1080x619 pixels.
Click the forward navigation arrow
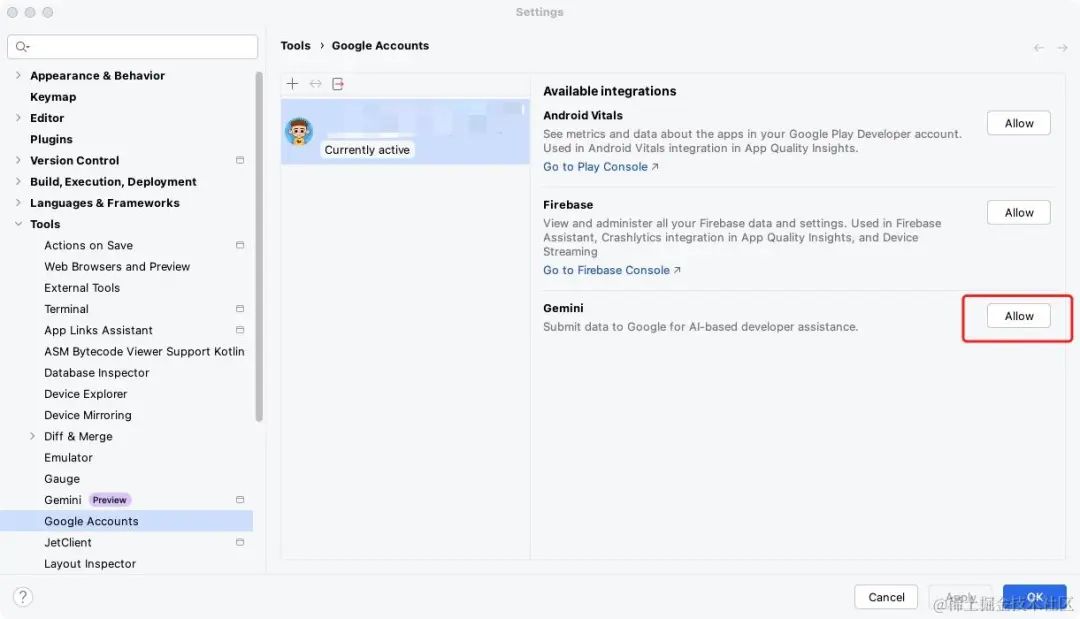[x=1062, y=48]
